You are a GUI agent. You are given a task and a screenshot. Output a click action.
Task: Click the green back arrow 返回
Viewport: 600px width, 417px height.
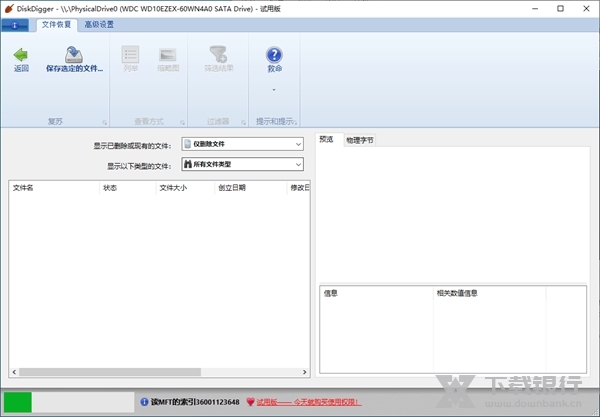pyautogui.click(x=21, y=60)
